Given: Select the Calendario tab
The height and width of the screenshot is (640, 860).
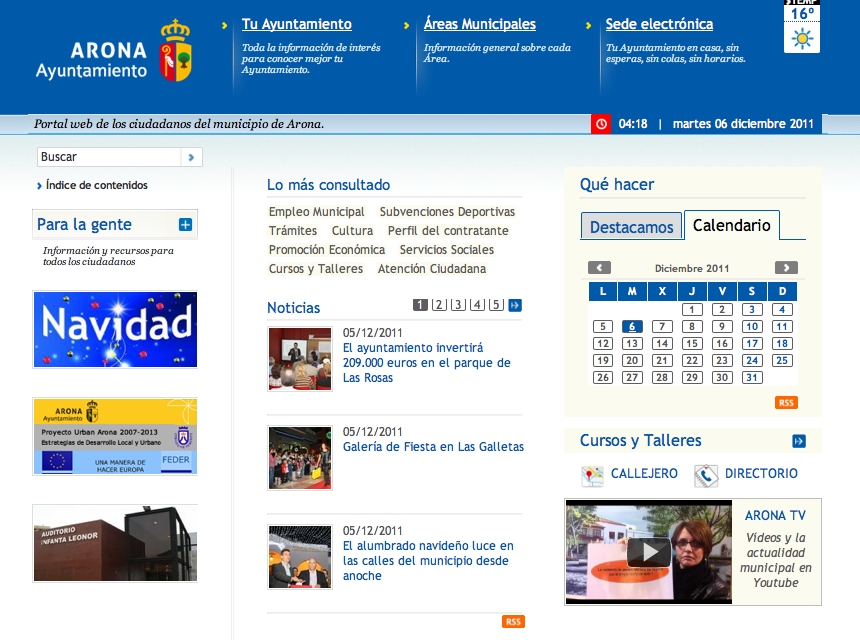Looking at the screenshot, I should [x=731, y=226].
